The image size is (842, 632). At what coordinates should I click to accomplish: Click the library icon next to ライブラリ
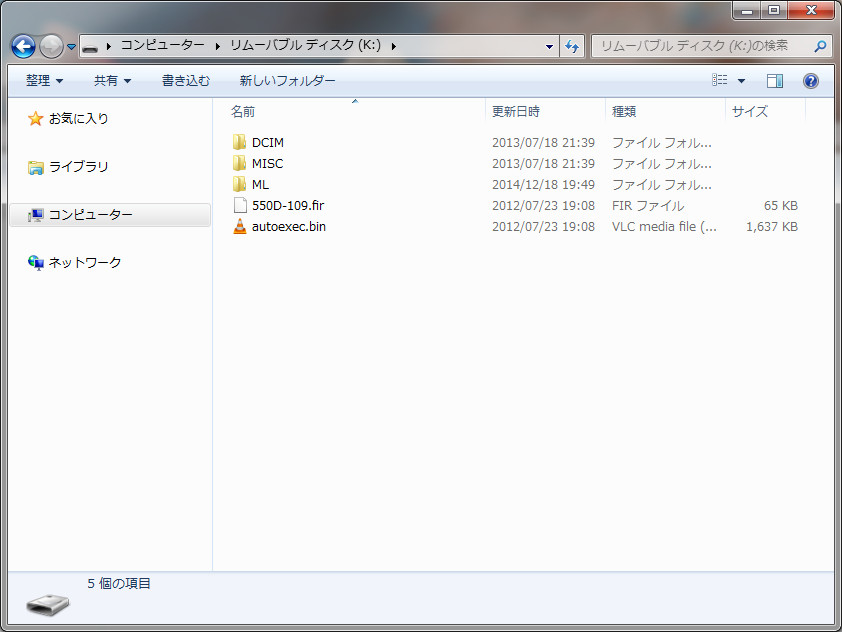35,168
